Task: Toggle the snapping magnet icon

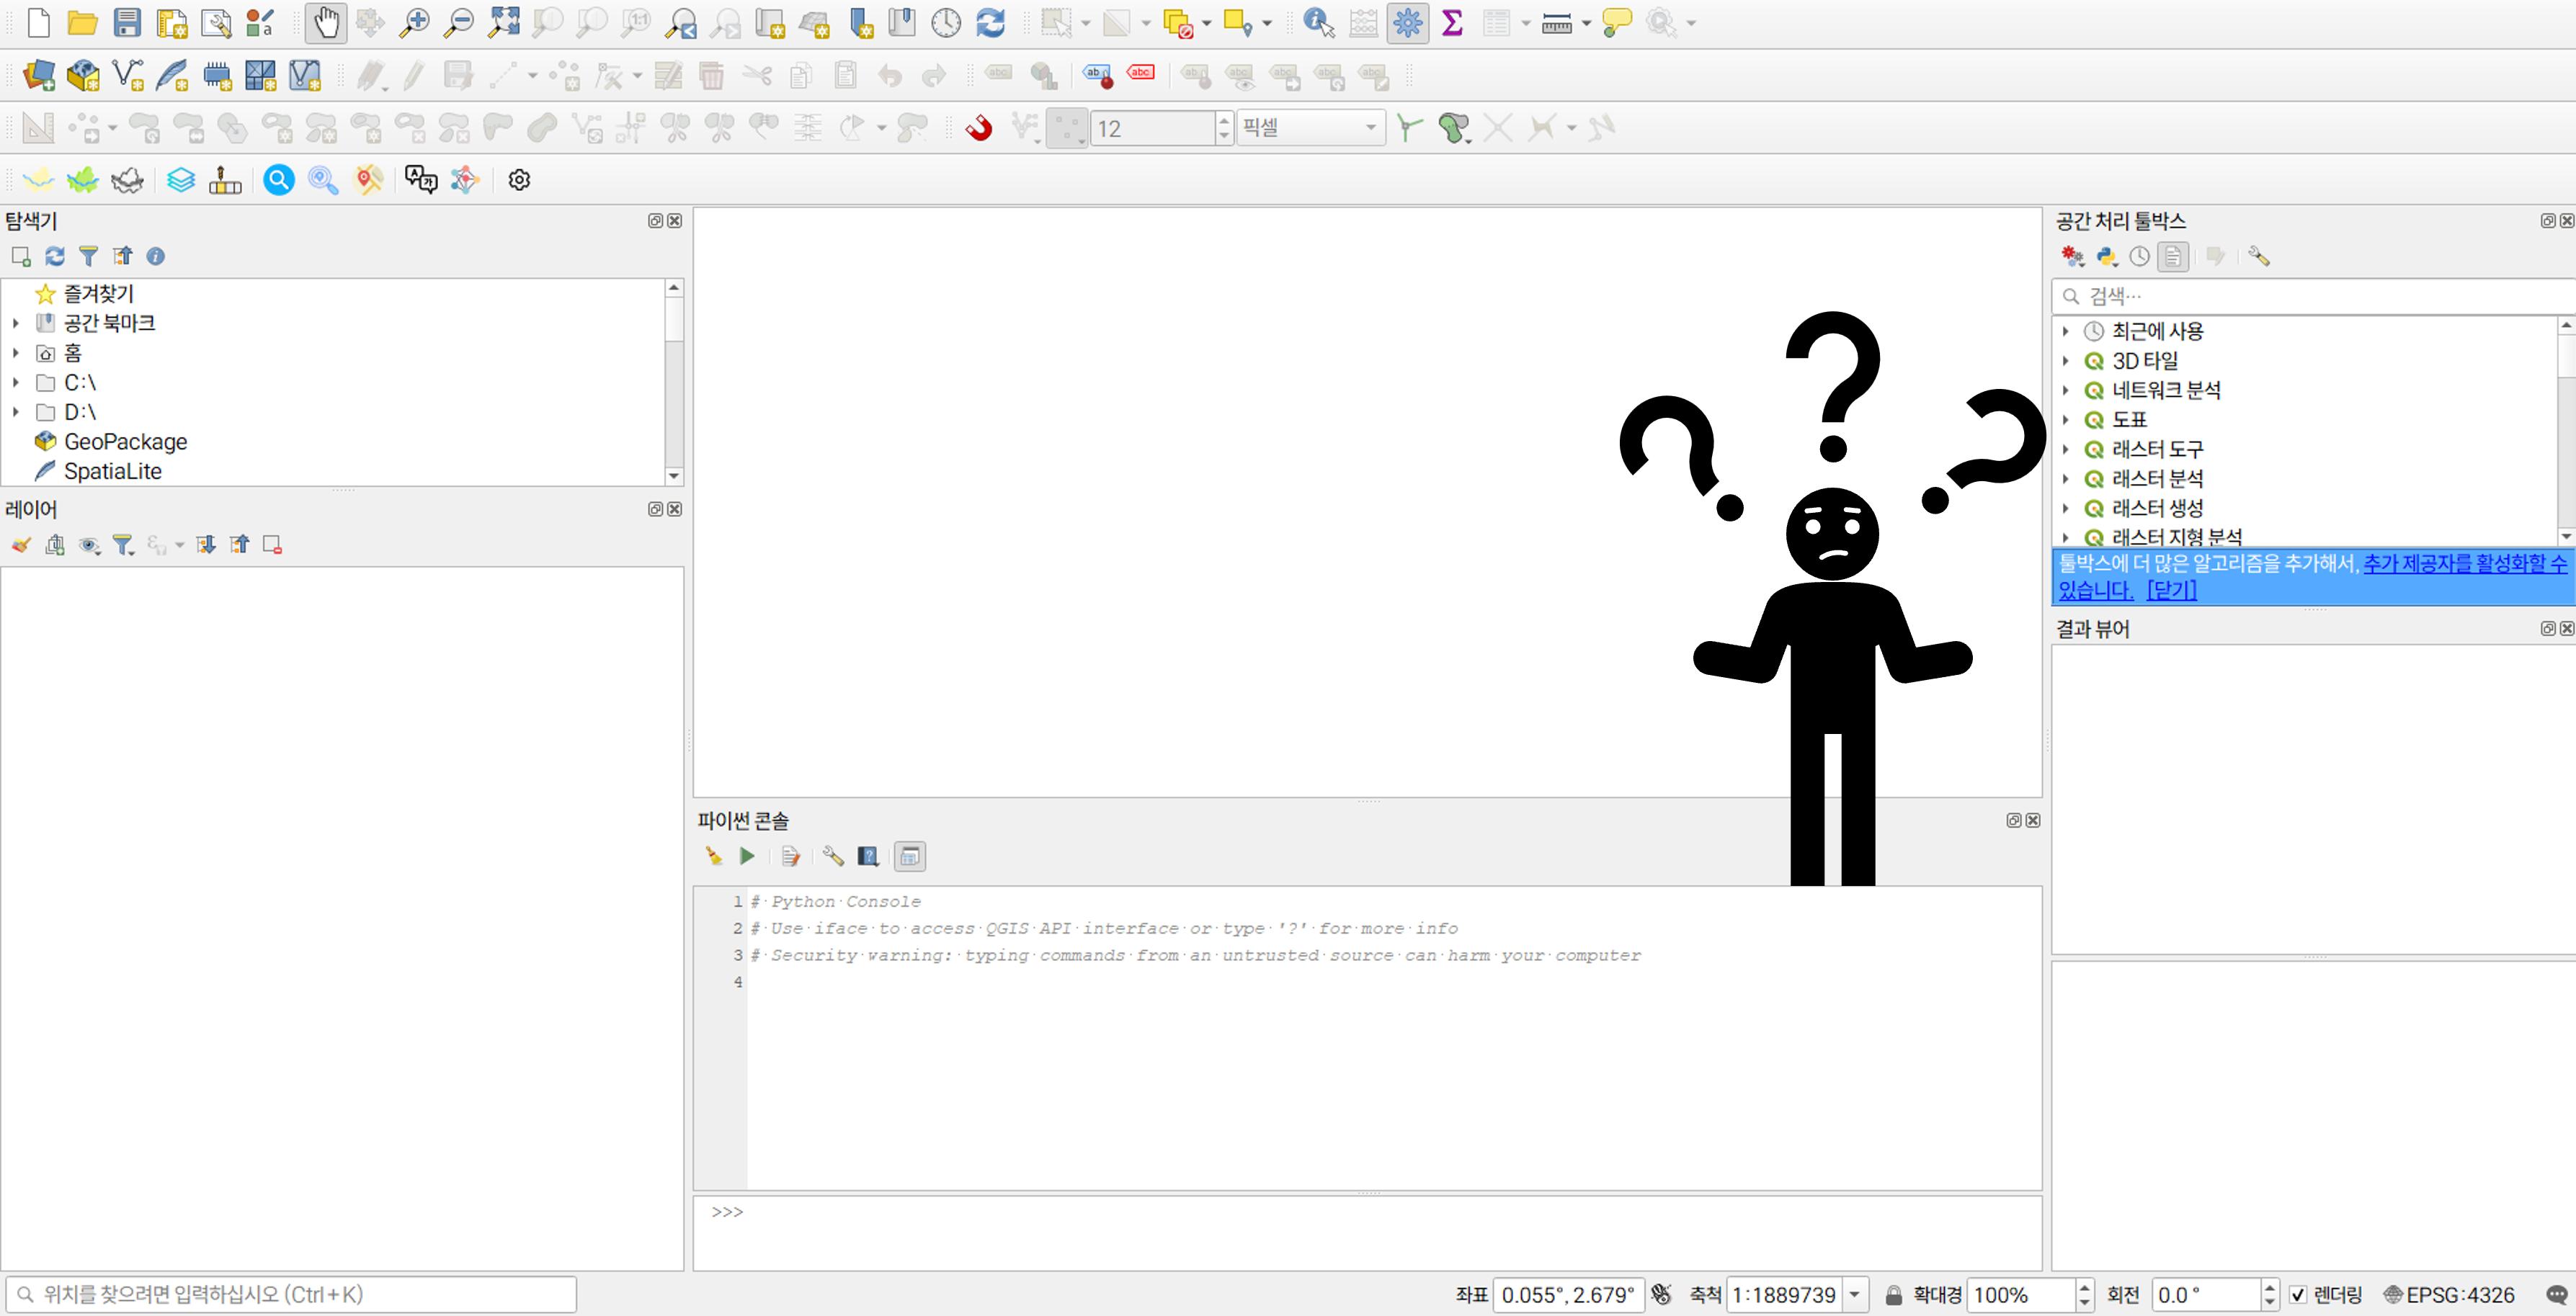Action: coord(979,128)
